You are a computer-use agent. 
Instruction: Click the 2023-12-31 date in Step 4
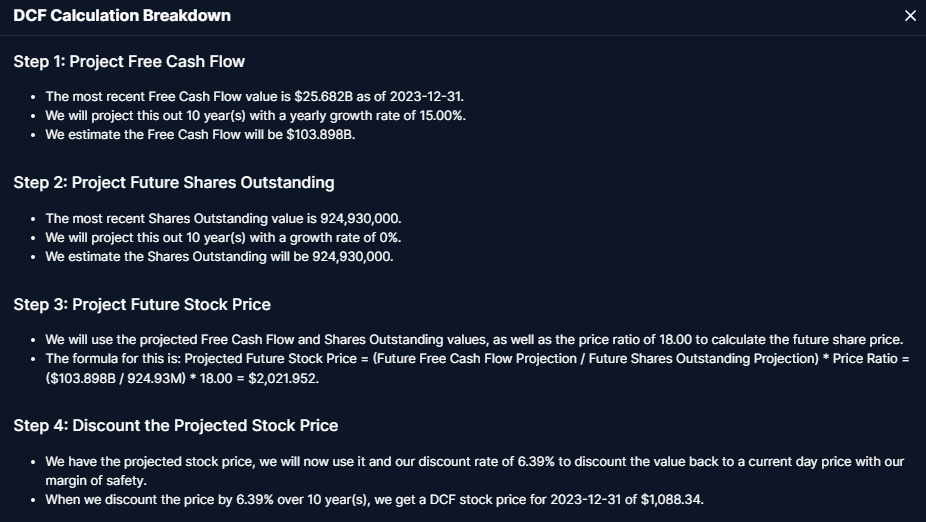pos(585,500)
